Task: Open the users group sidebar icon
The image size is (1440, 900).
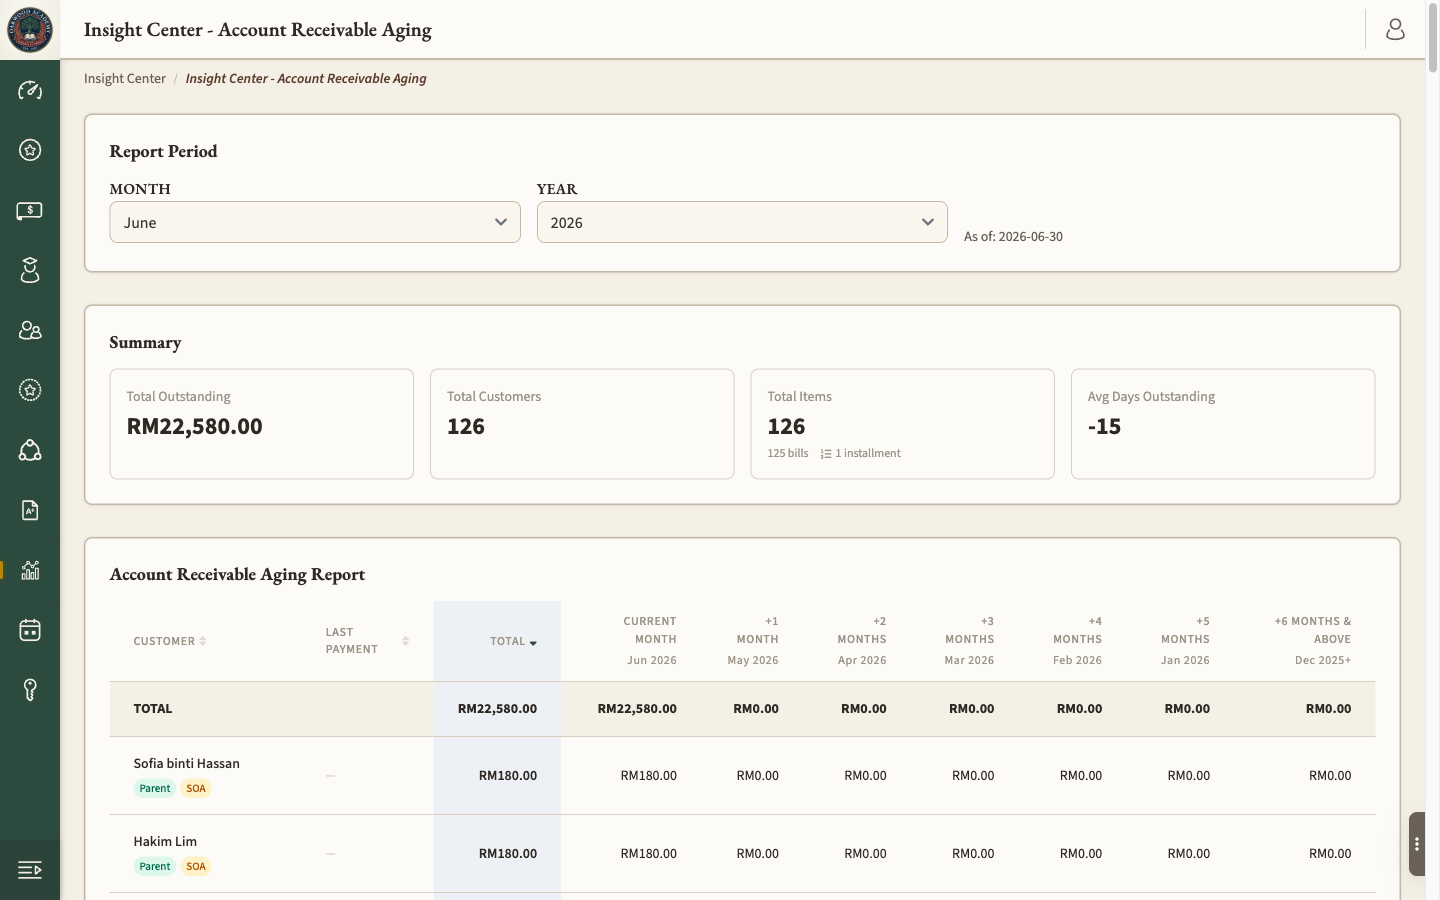Action: 30,330
